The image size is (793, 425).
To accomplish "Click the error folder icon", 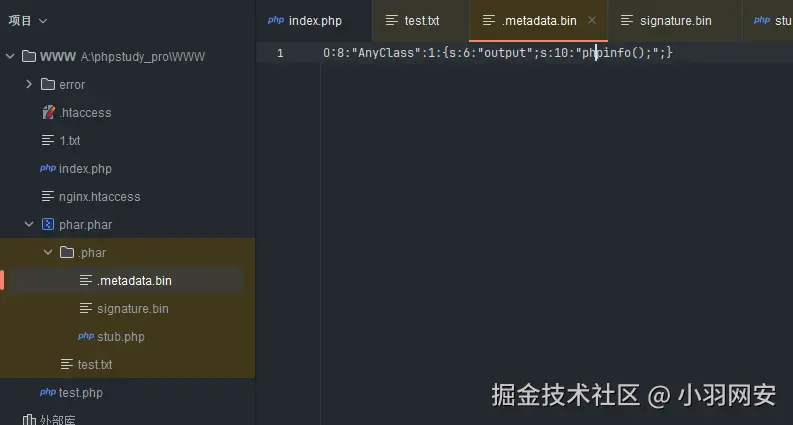I will [48, 84].
